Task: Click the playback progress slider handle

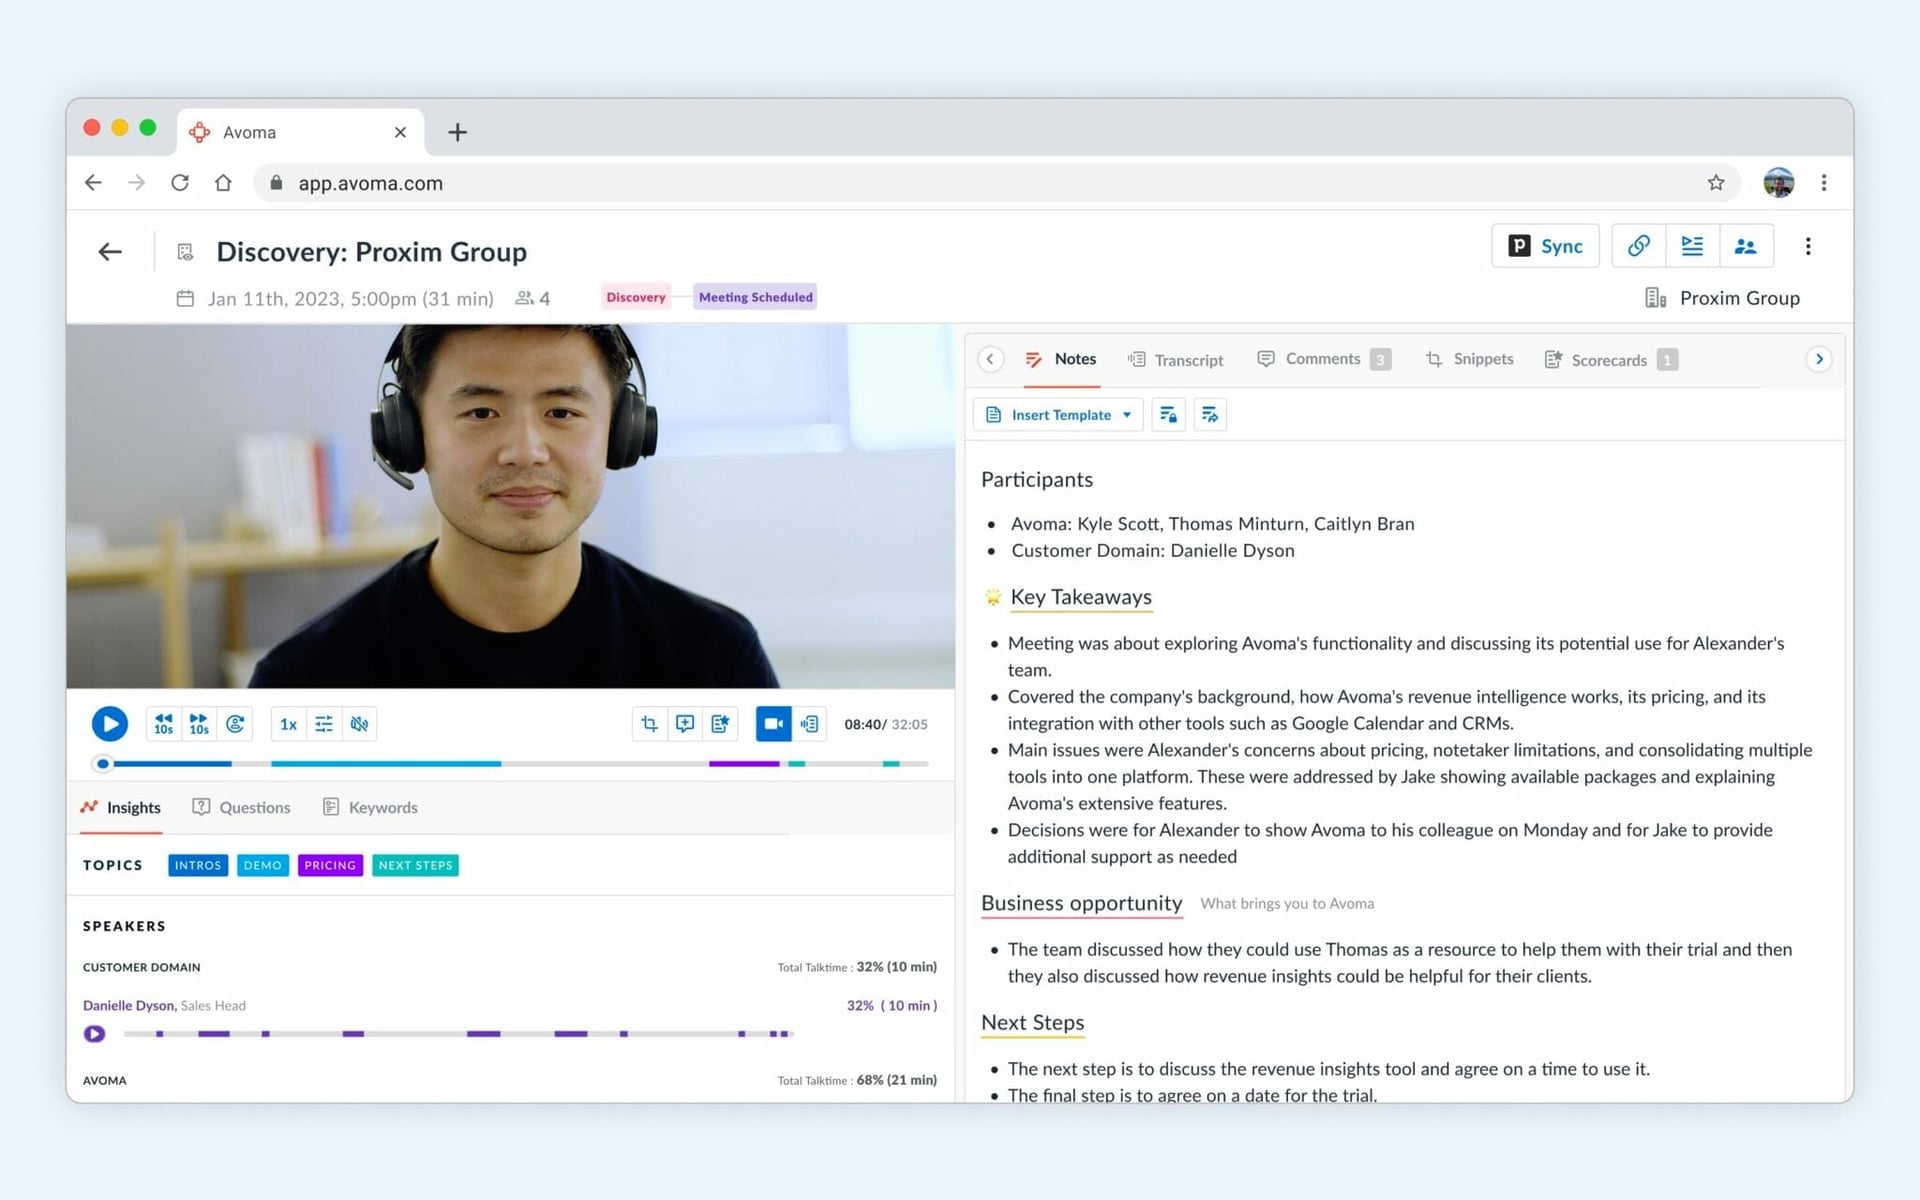Action: 102,764
